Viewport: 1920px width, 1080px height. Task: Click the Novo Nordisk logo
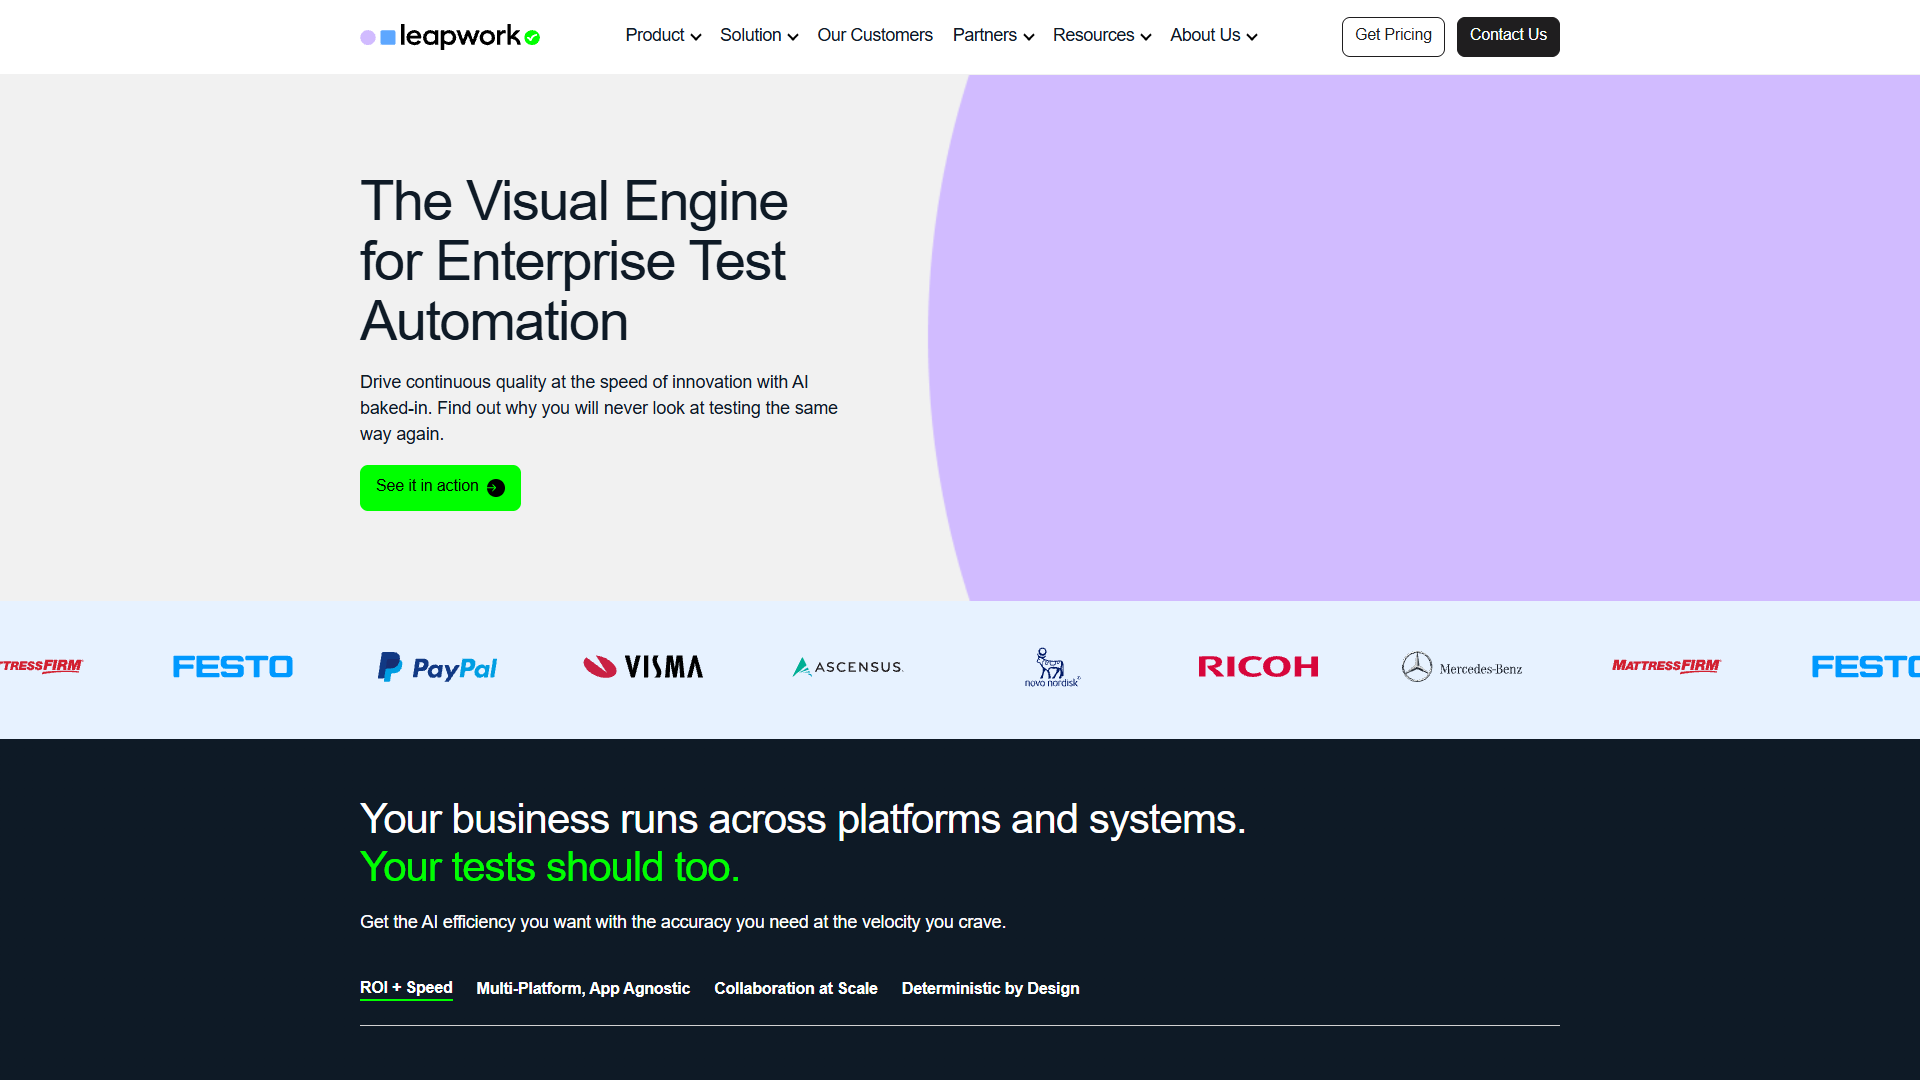pos(1052,667)
